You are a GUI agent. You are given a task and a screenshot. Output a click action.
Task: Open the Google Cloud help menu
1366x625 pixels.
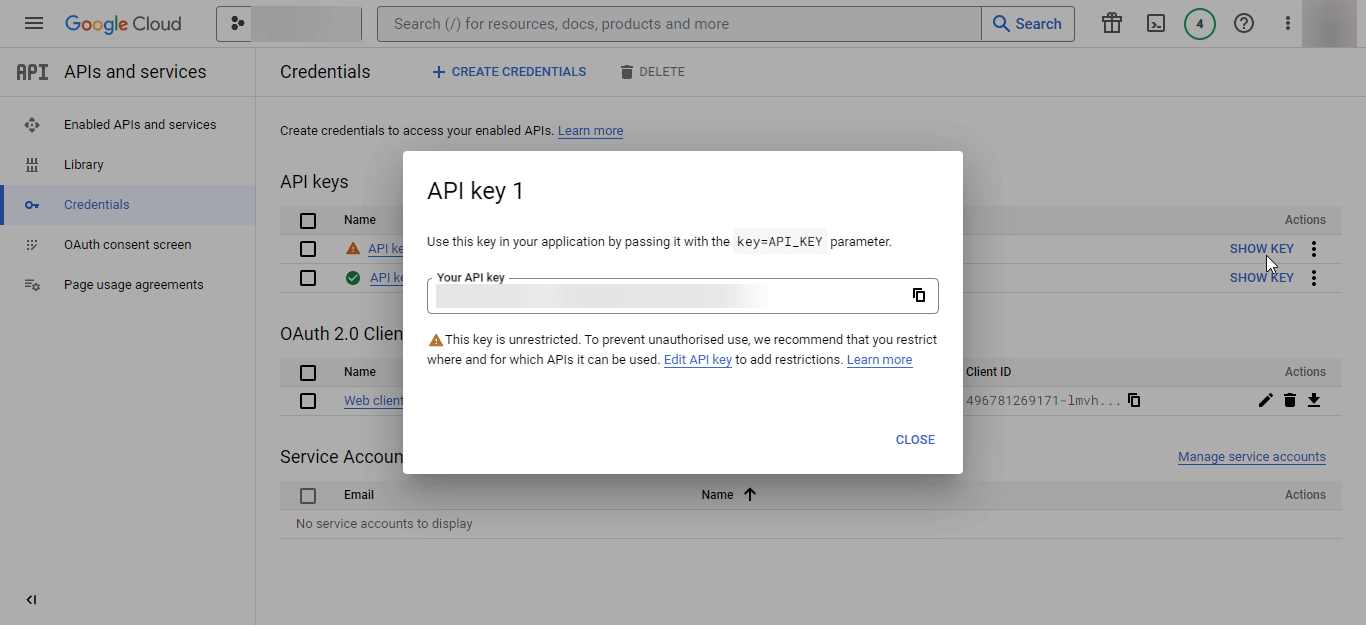tap(1243, 23)
